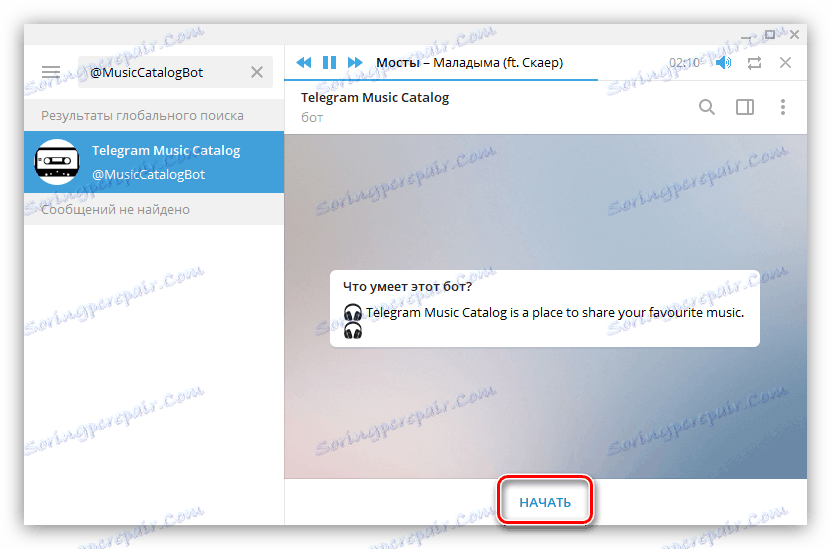831x549 pixels.
Task: Minimize the Telegram window
Action: [x=746, y=36]
